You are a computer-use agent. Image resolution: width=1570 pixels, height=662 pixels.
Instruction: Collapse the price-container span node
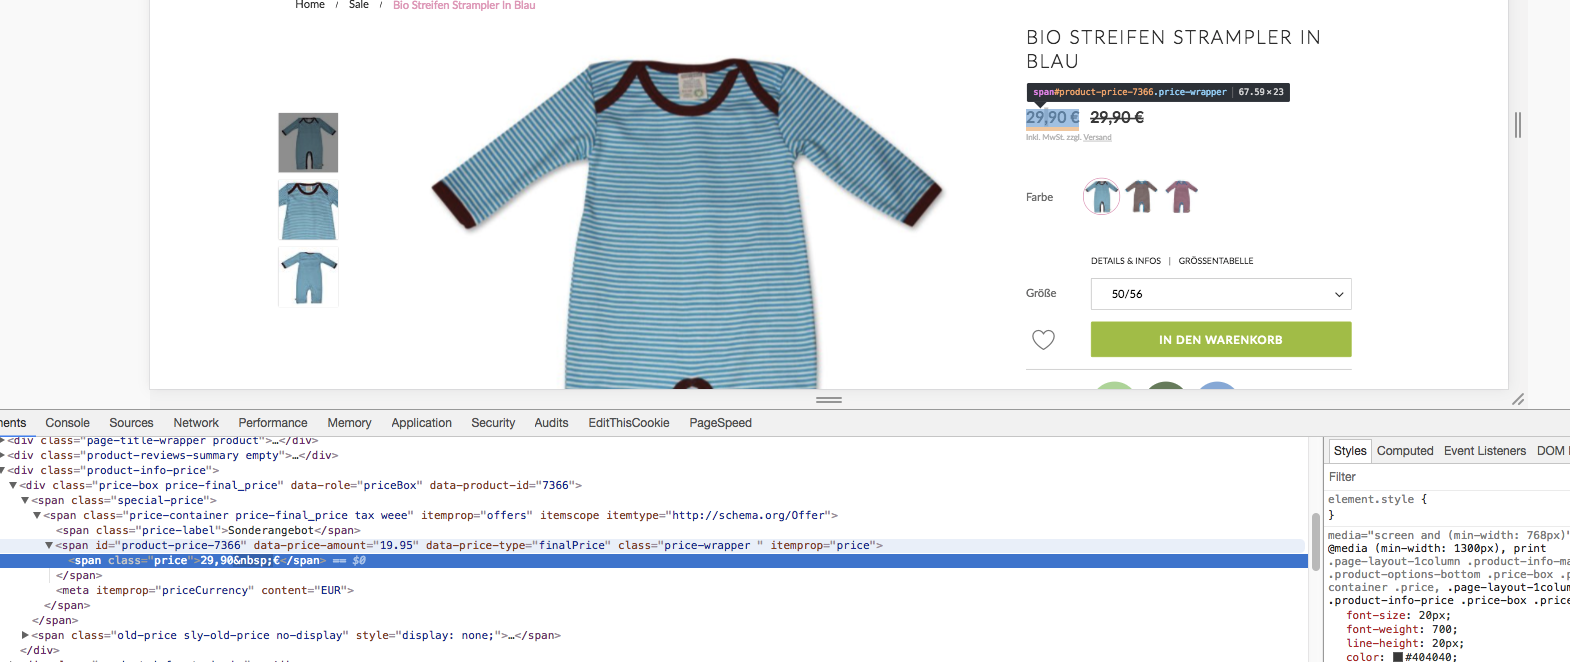pyautogui.click(x=37, y=515)
